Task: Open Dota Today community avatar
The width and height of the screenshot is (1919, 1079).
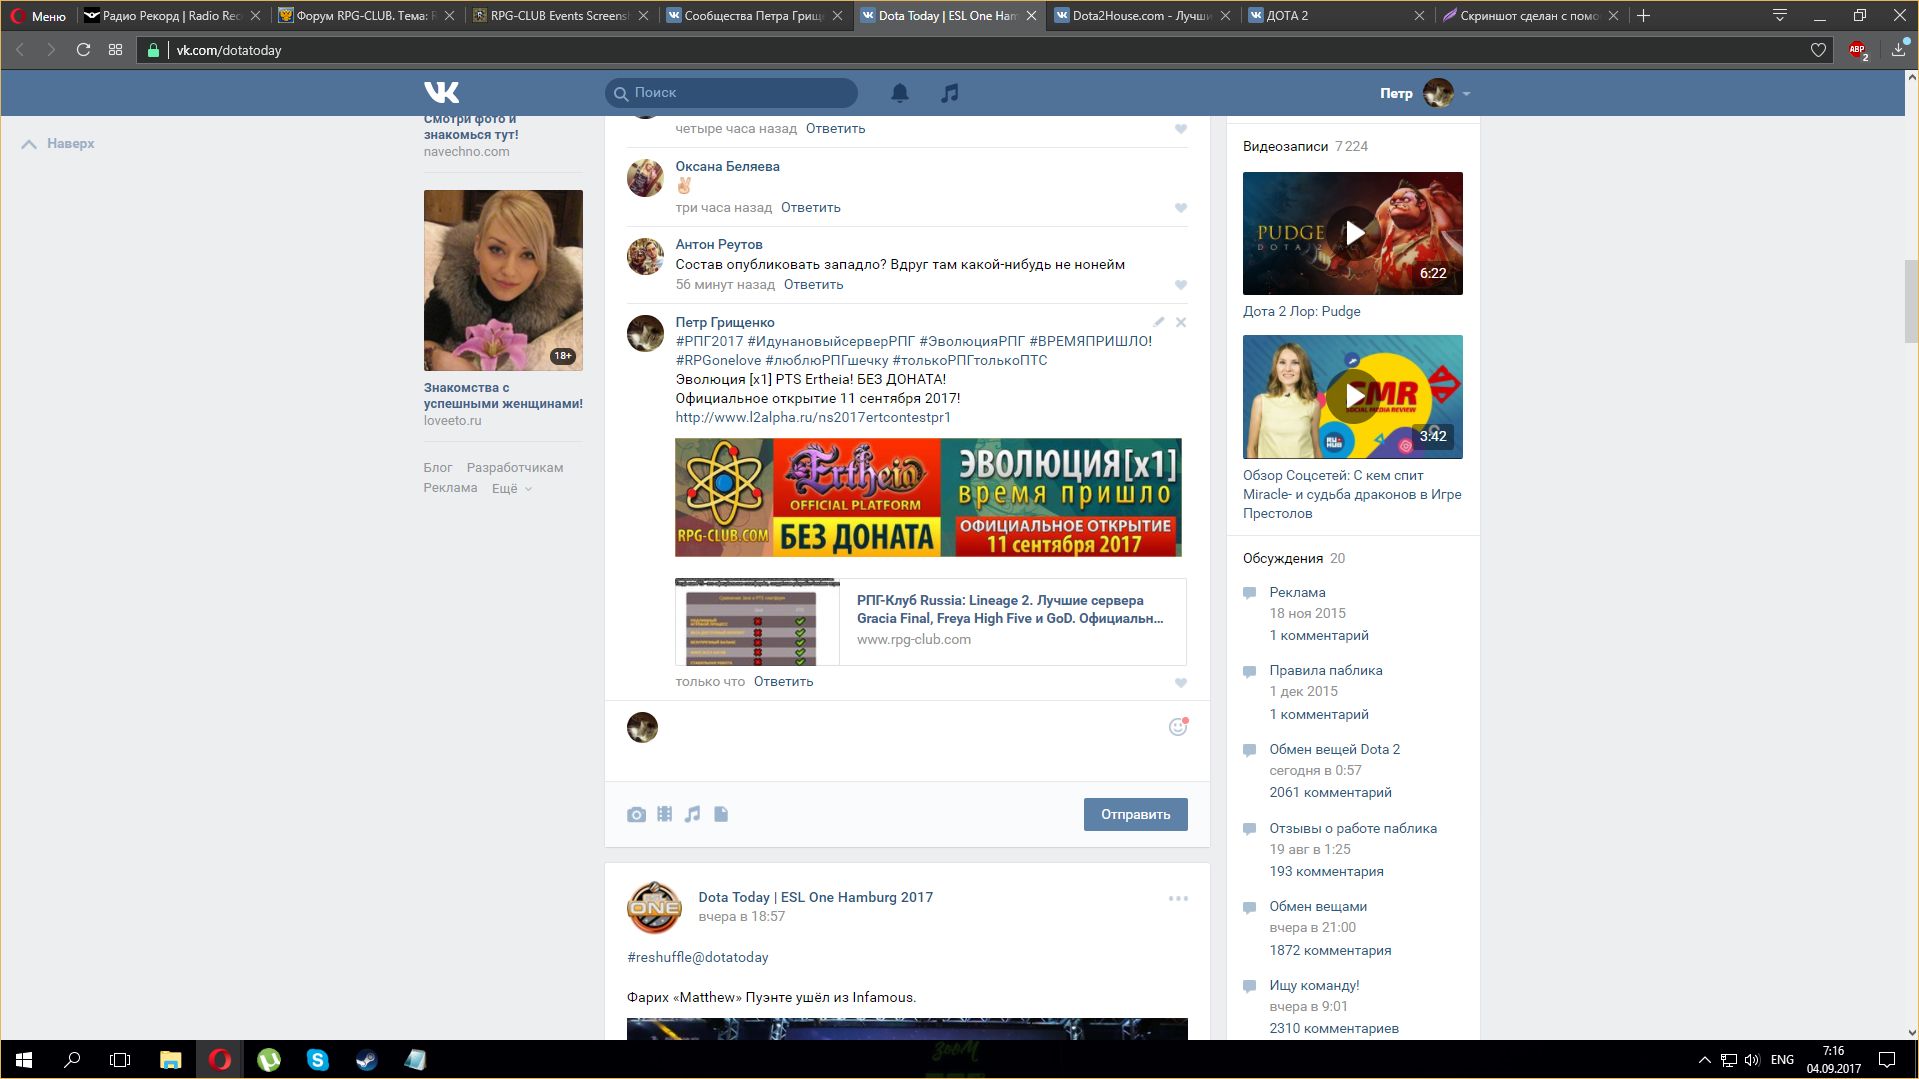Action: pyautogui.click(x=654, y=907)
